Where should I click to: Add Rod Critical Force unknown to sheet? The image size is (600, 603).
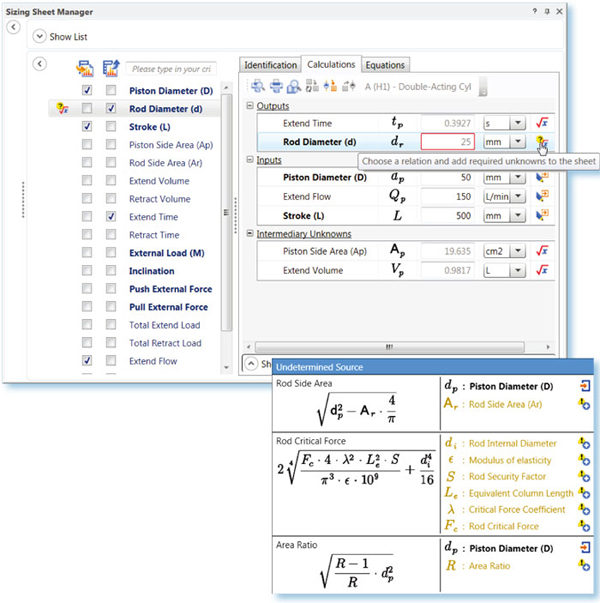pyautogui.click(x=584, y=526)
